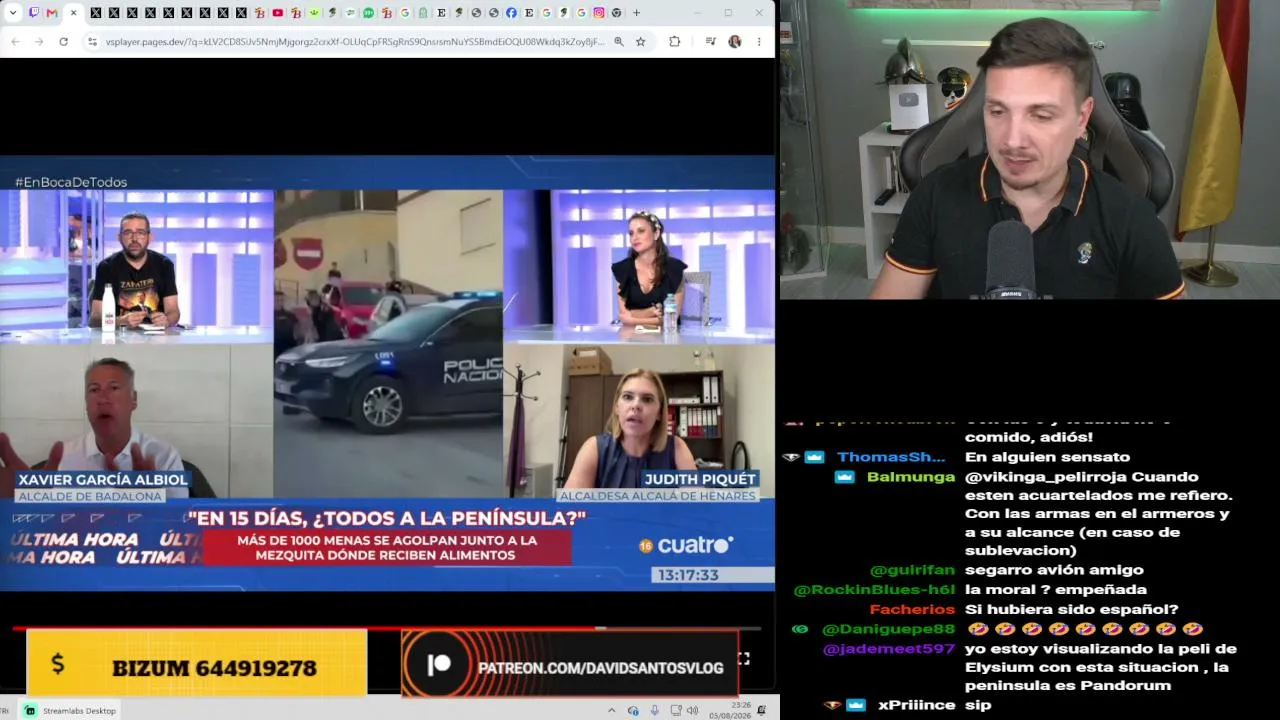The height and width of the screenshot is (720, 1280).
Task: Switch to the Gmail tab
Action: click(x=52, y=13)
